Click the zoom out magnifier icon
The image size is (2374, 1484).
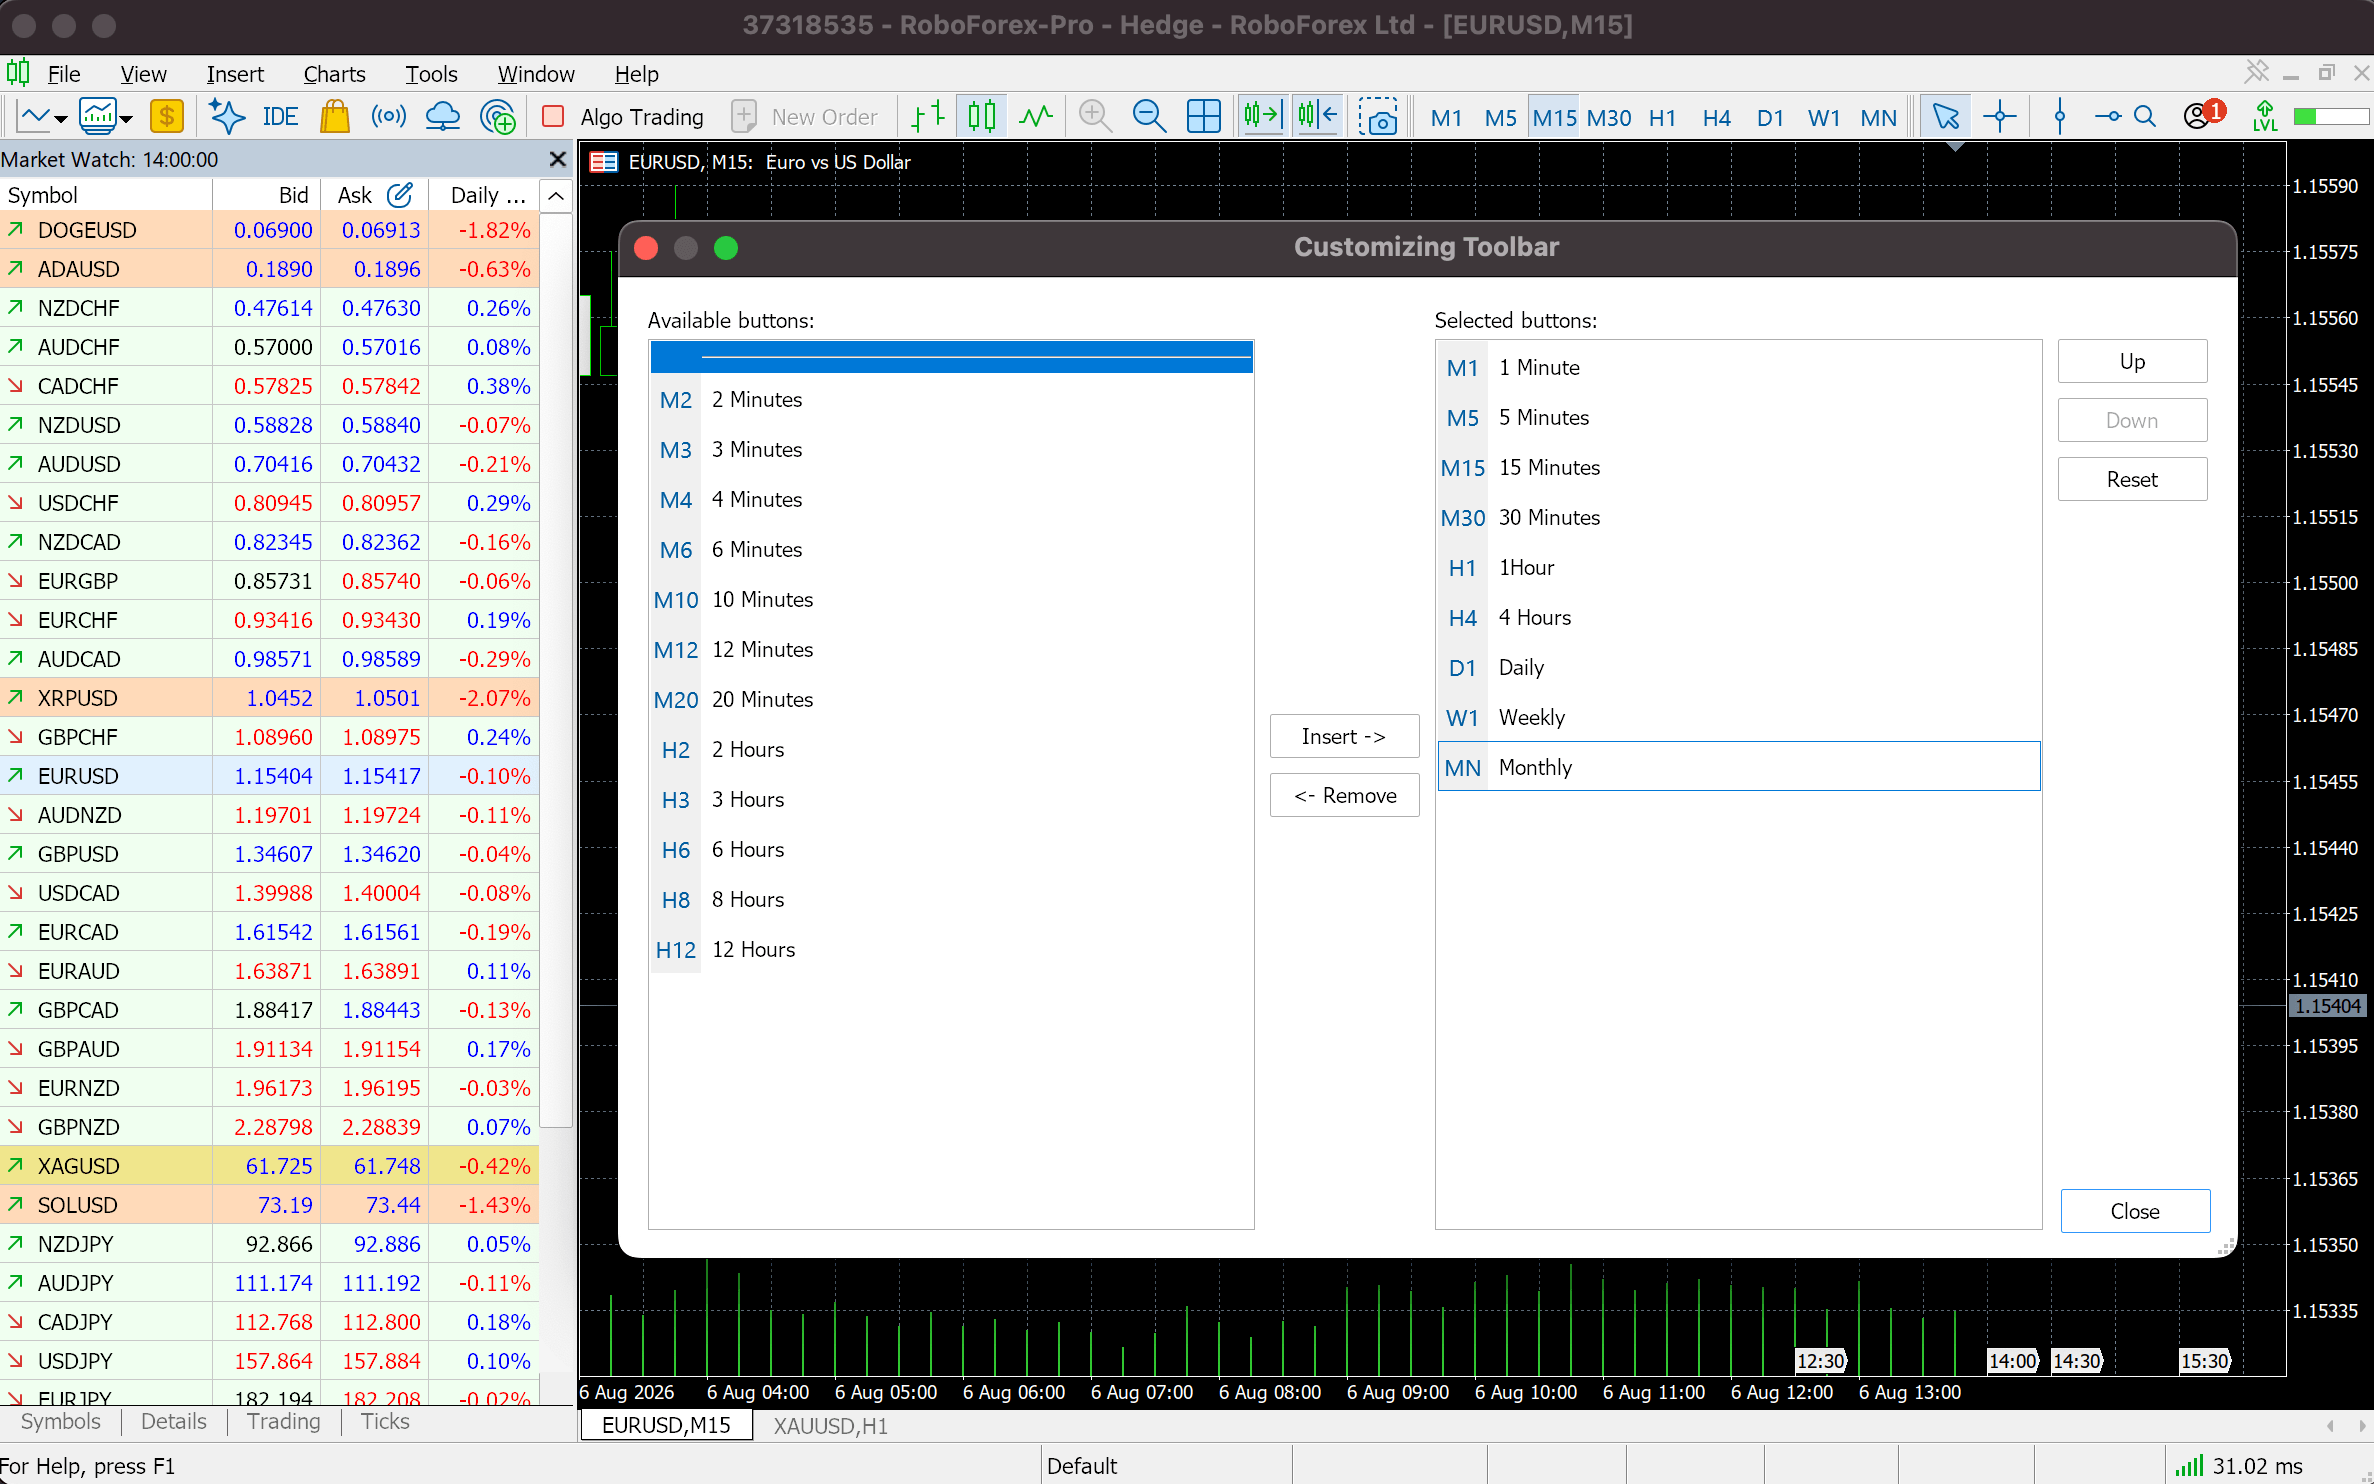click(1149, 117)
